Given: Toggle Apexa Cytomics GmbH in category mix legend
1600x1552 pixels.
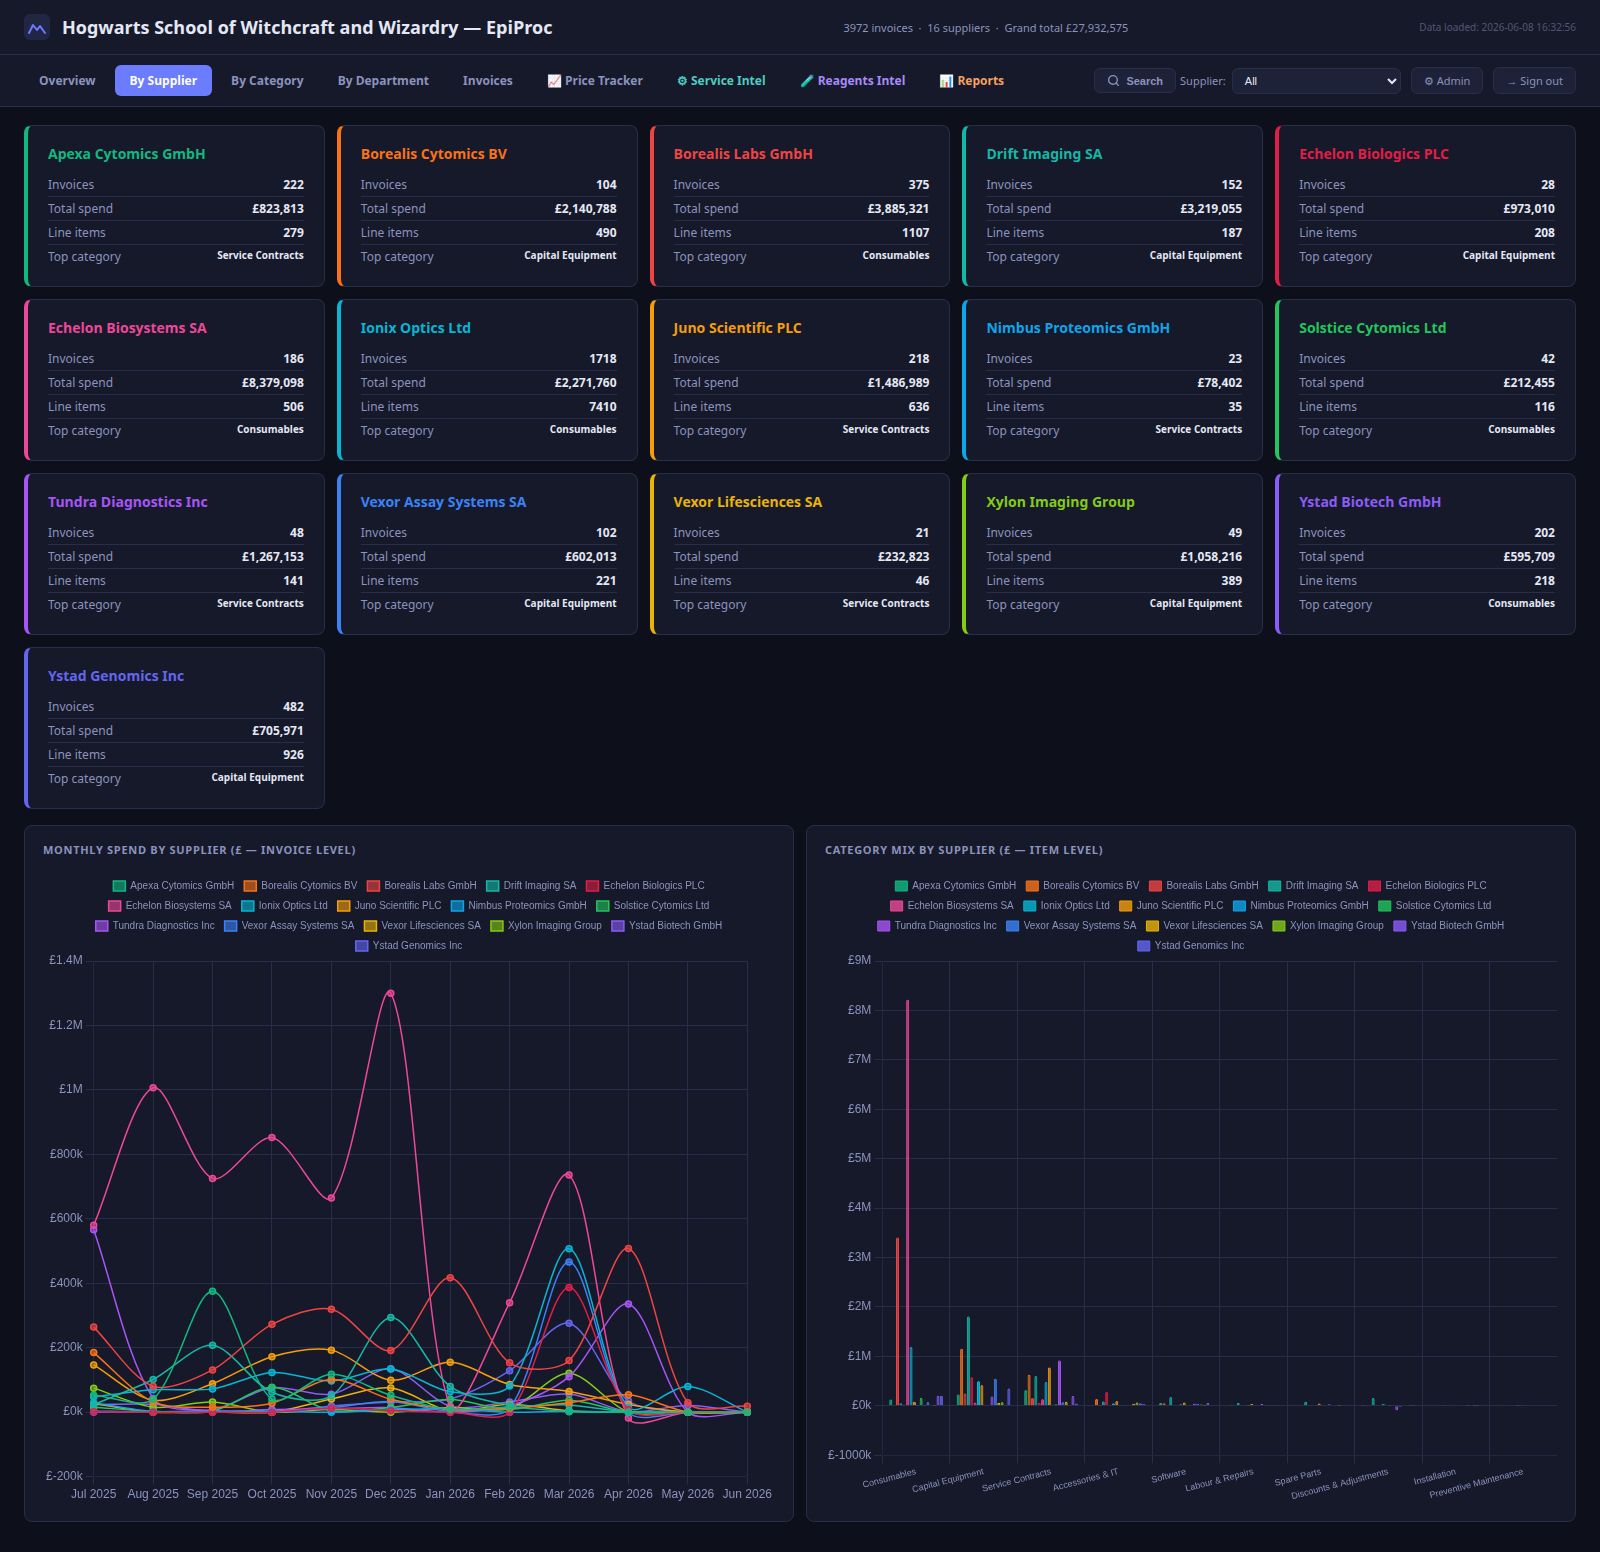Looking at the screenshot, I should 955,886.
